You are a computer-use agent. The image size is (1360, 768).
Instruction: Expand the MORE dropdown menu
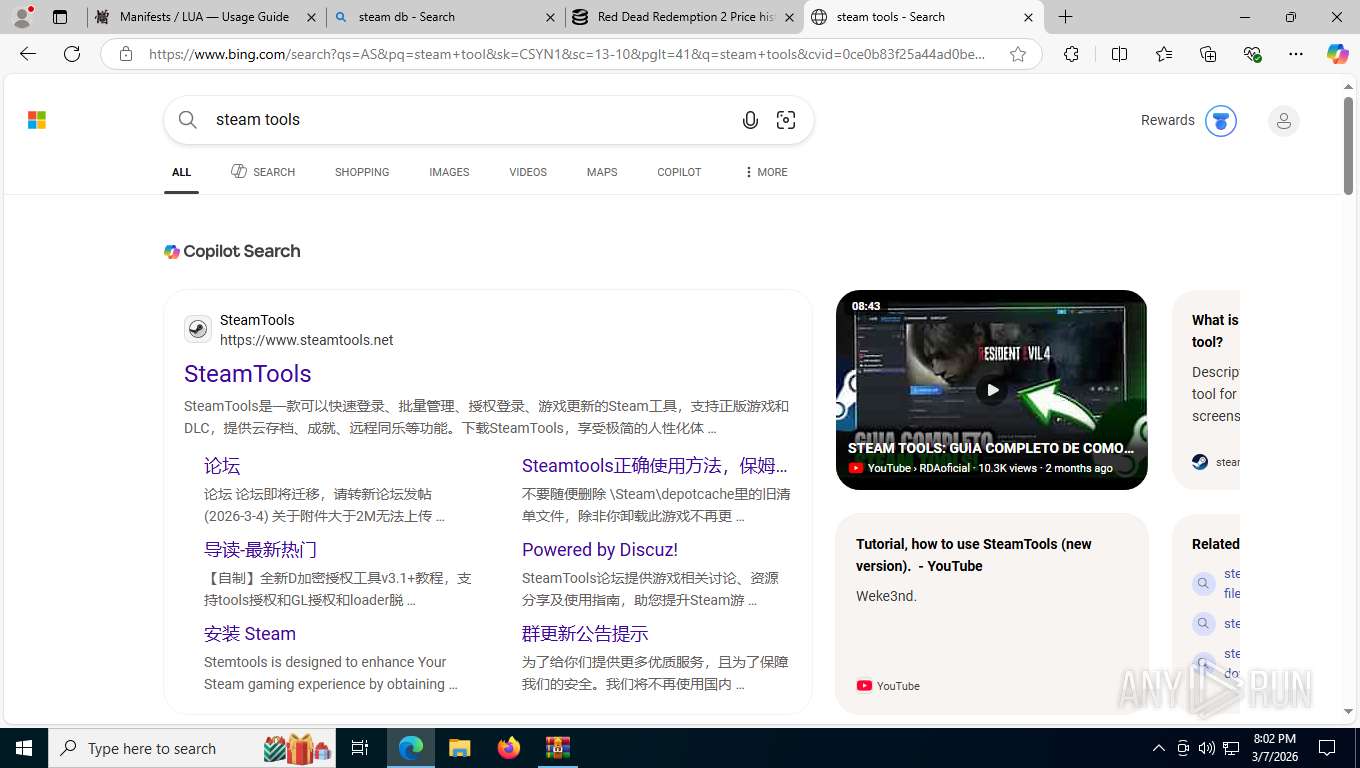coord(765,172)
